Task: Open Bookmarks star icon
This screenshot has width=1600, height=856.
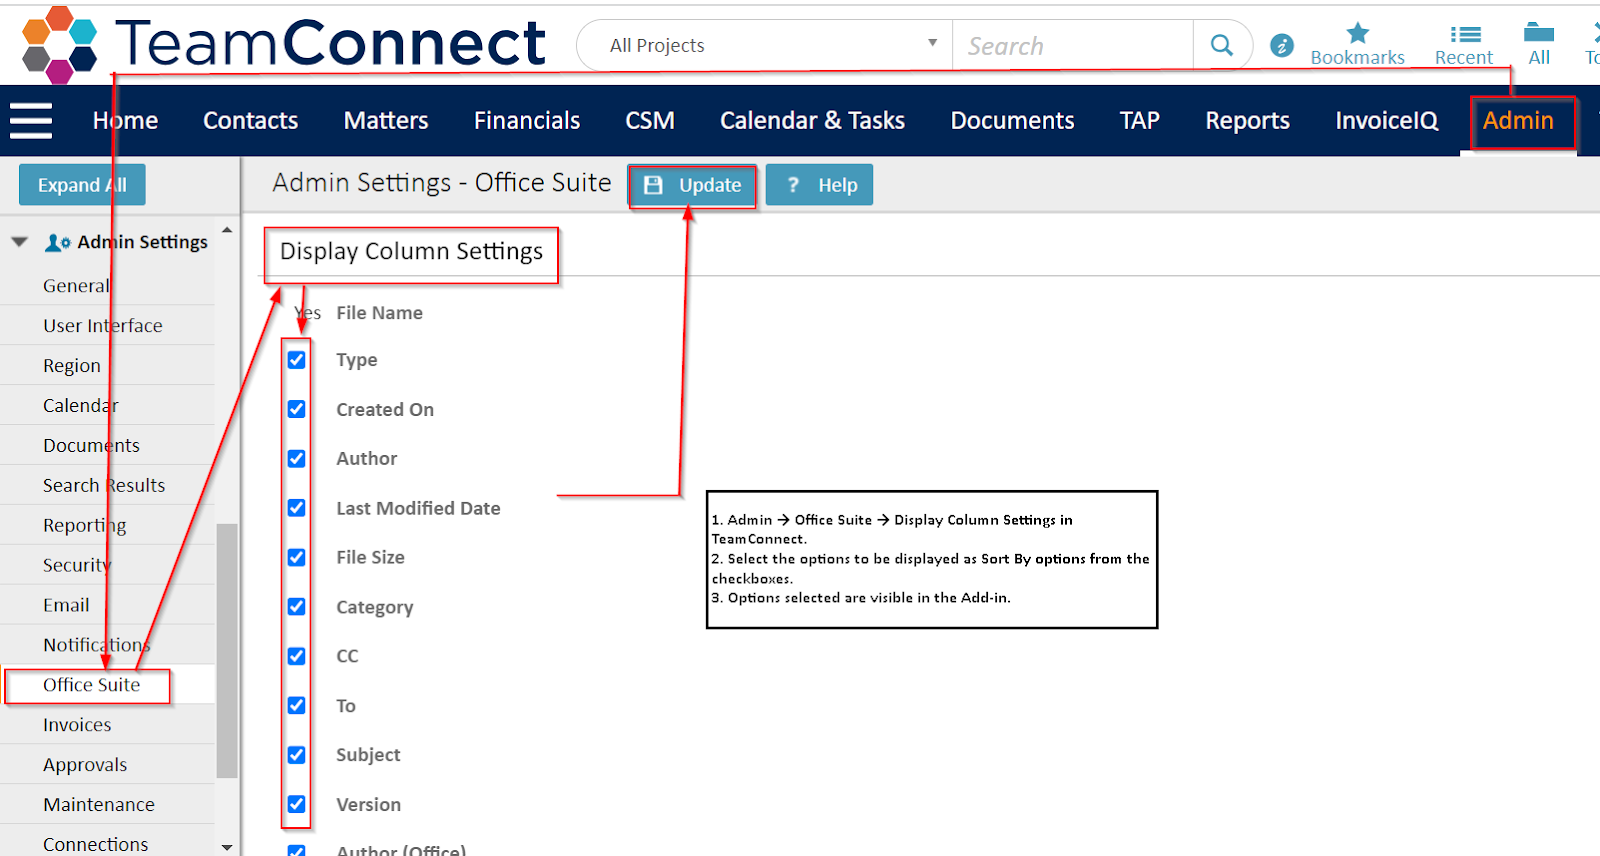Action: [x=1358, y=33]
